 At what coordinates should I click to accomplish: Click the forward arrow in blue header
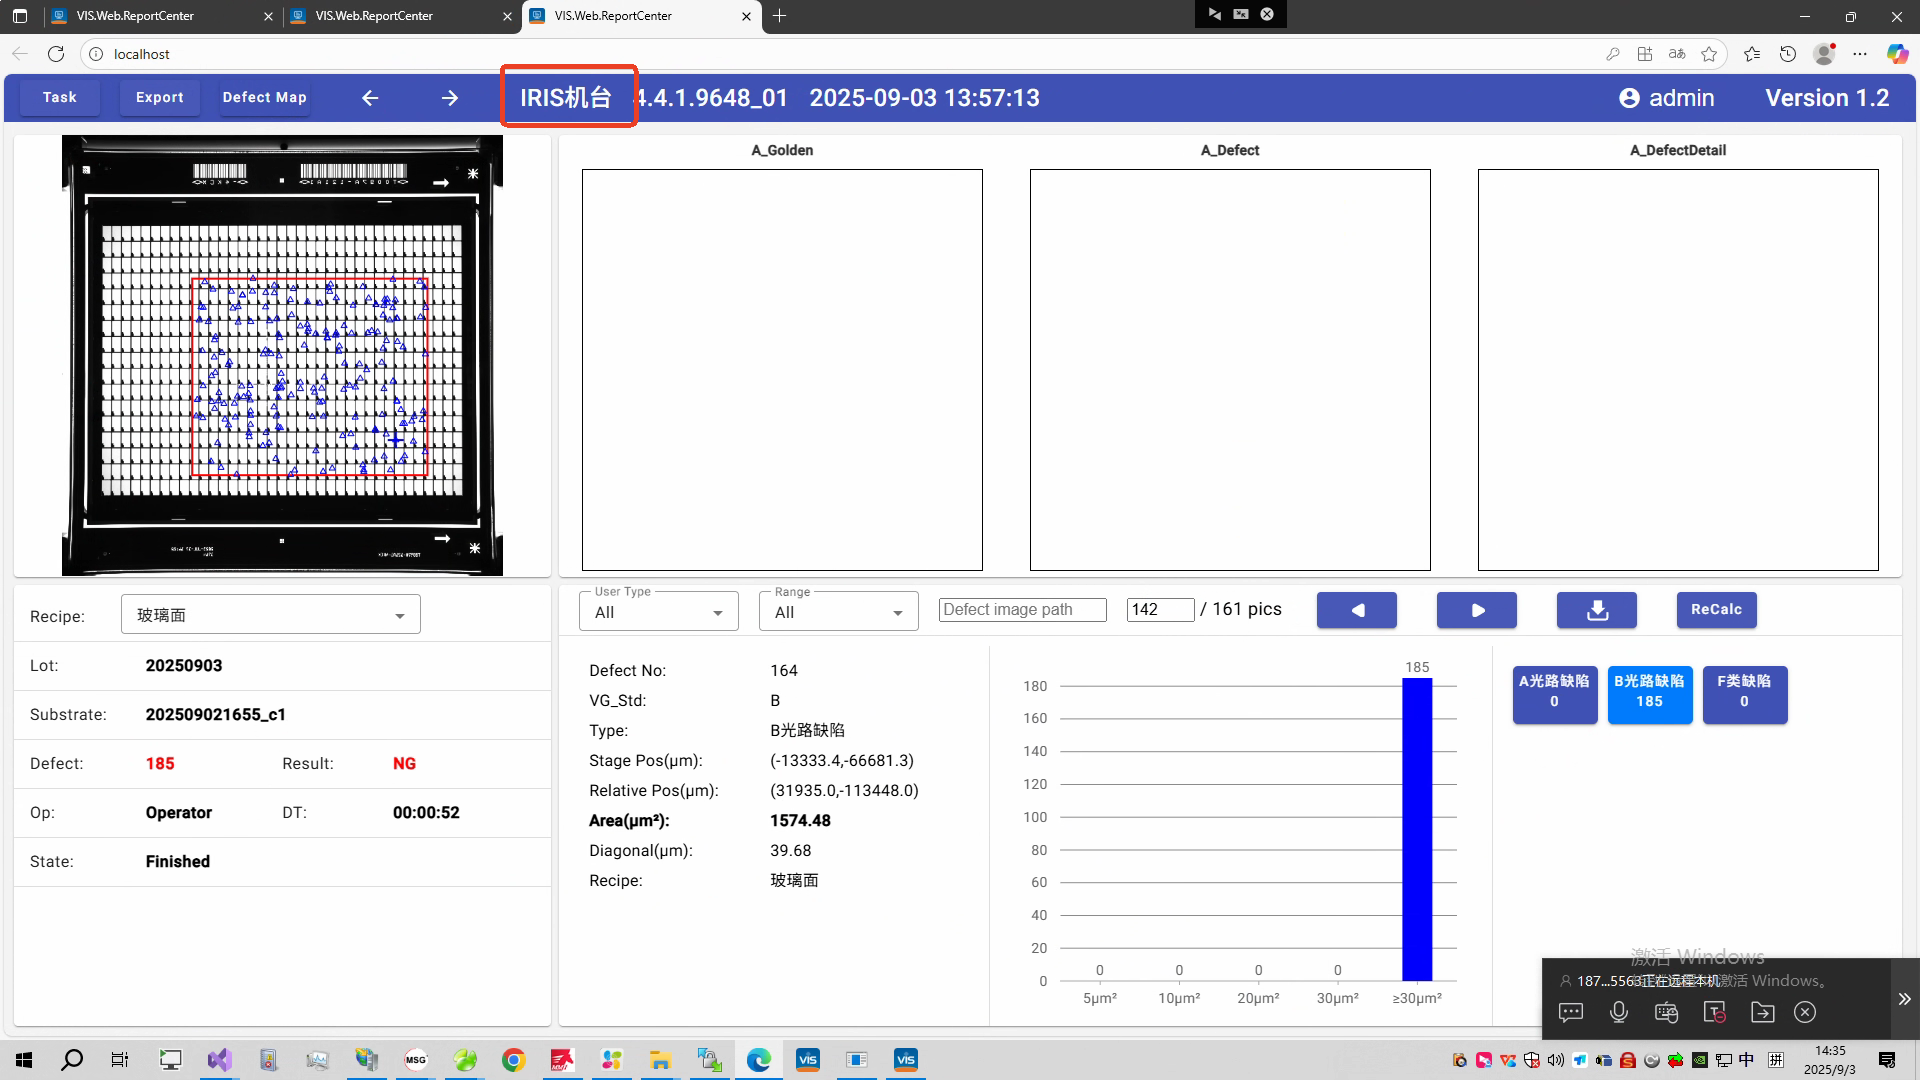pyautogui.click(x=450, y=98)
